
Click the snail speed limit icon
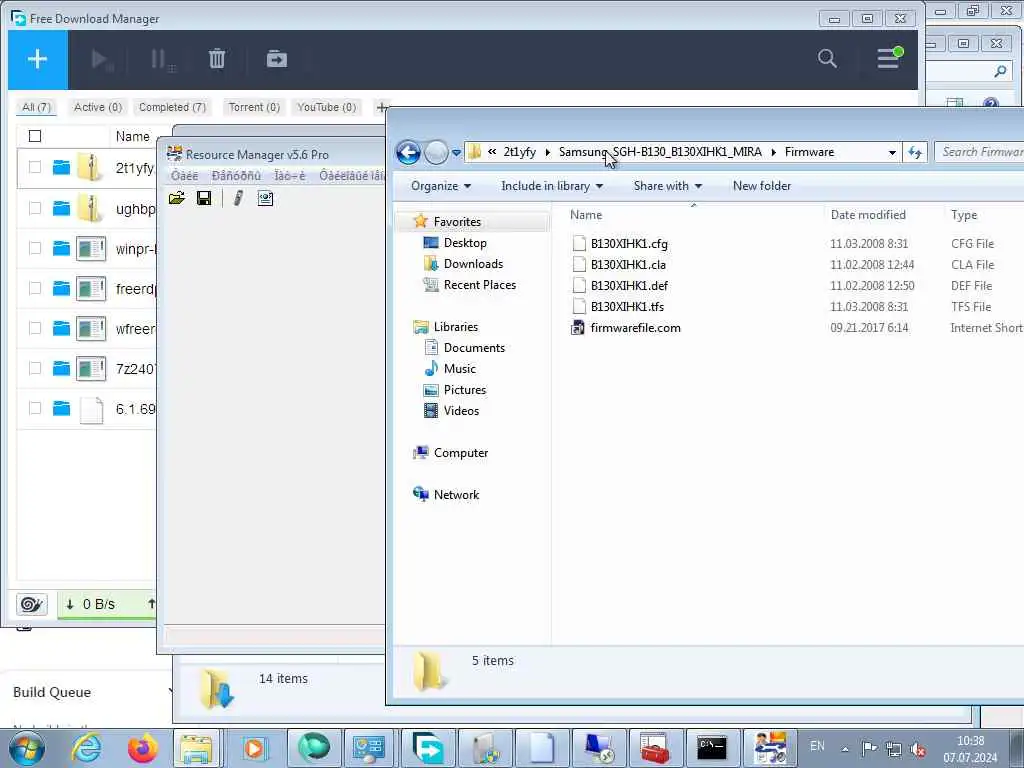(x=31, y=604)
